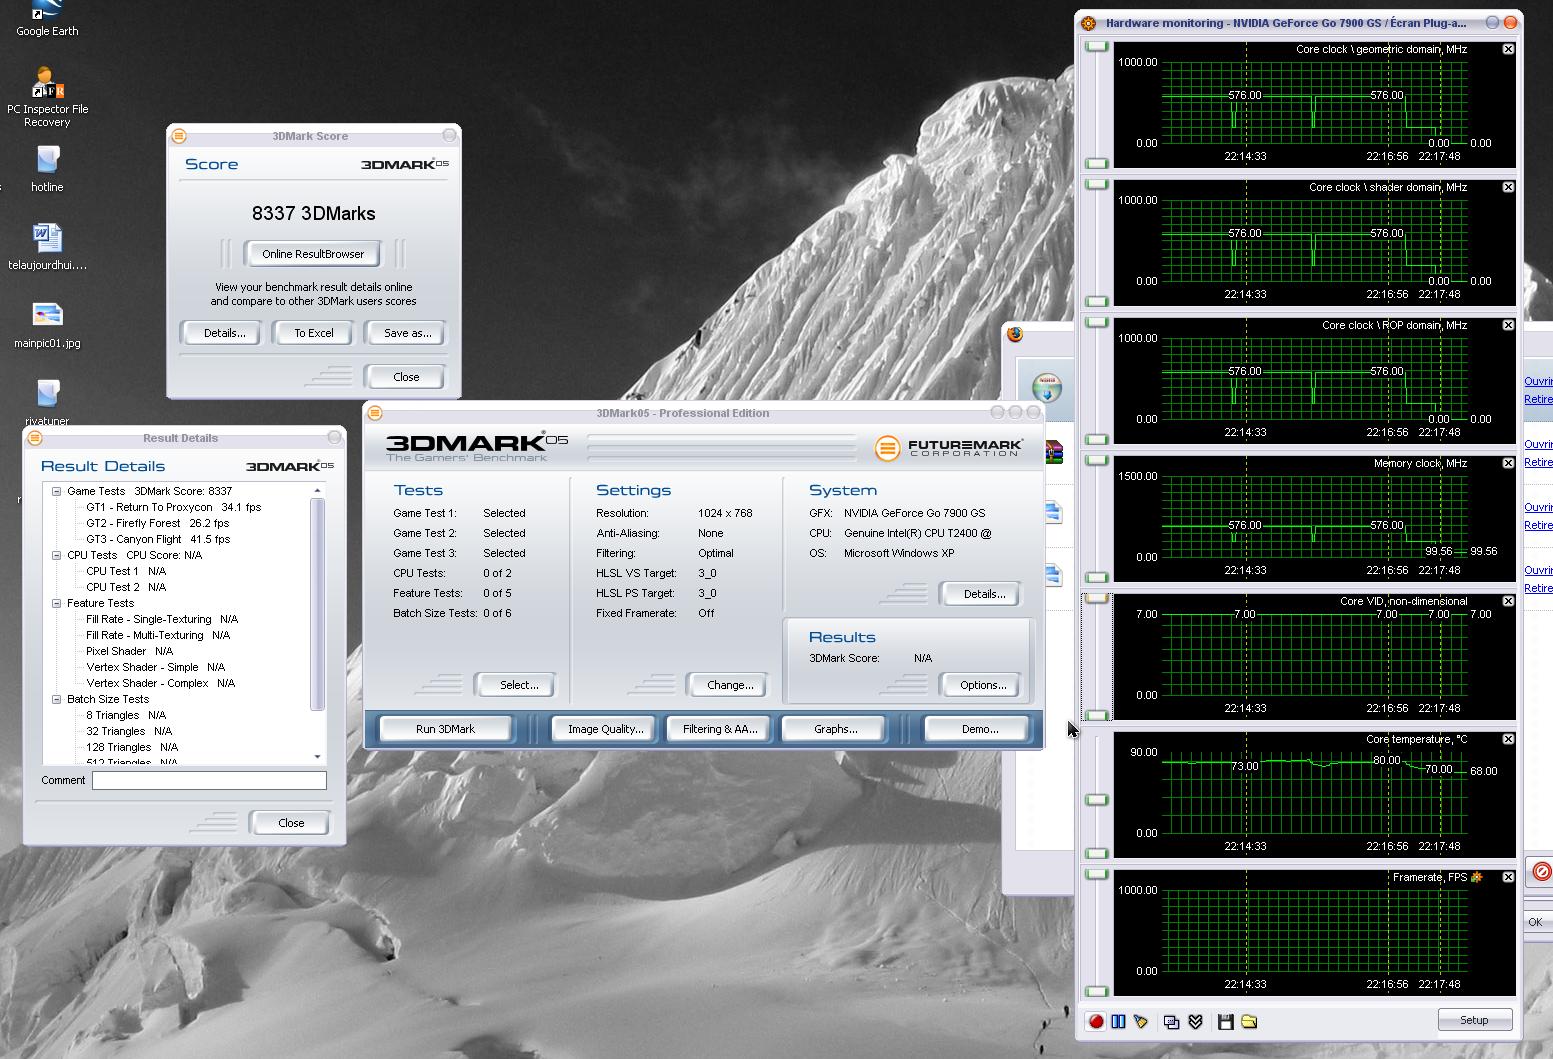Open Options... under Results
Screen dimensions: 1553x1059
pyautogui.click(x=983, y=685)
